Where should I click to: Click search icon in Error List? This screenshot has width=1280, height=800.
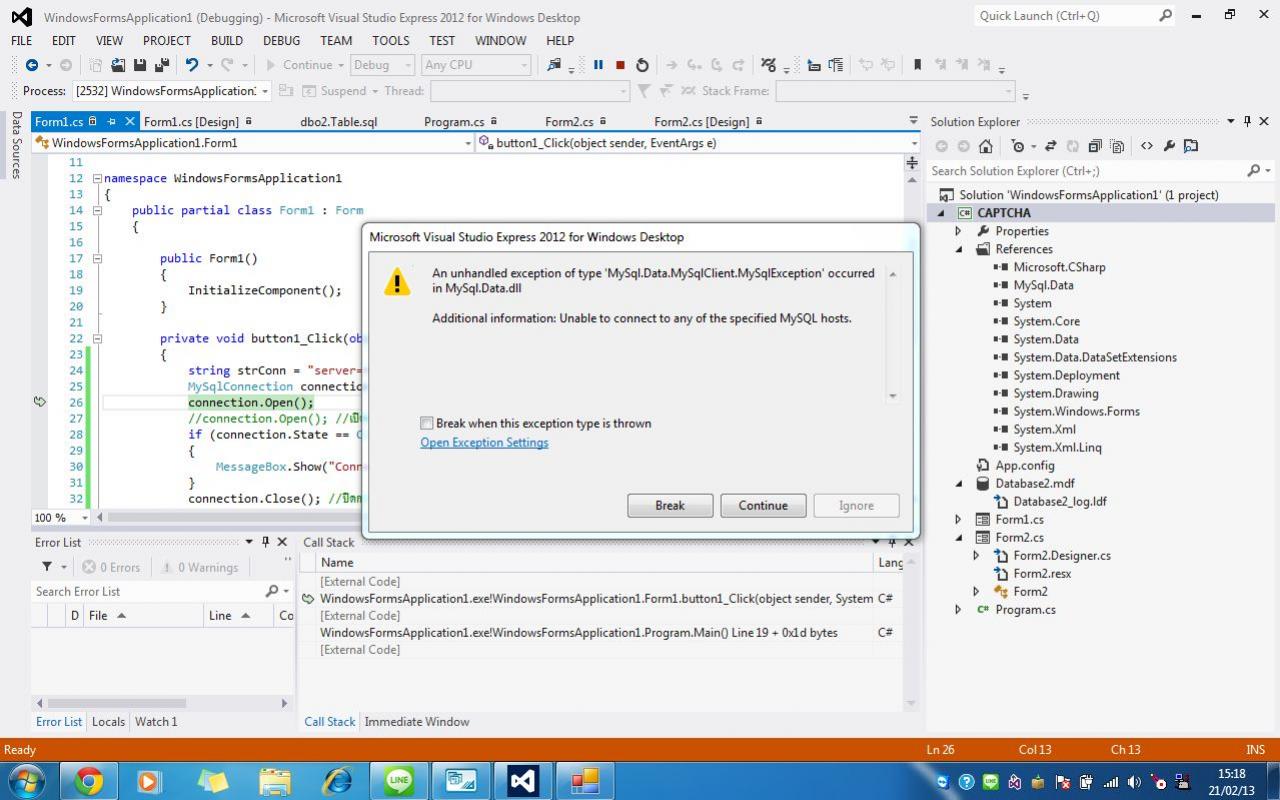[271, 591]
